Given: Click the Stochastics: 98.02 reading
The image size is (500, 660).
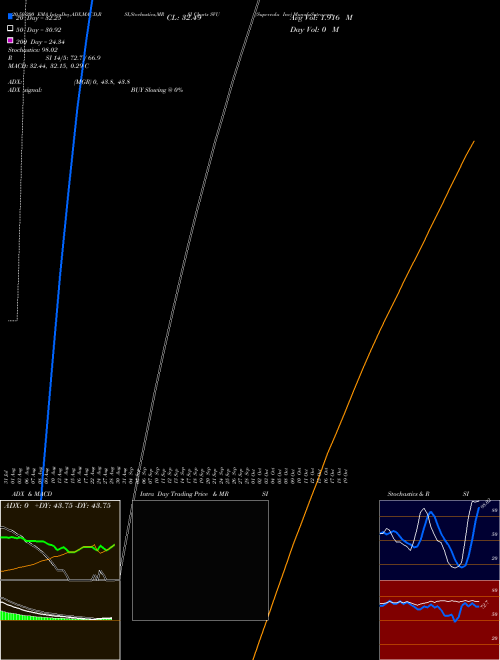Looking at the screenshot, I should pos(33,50).
